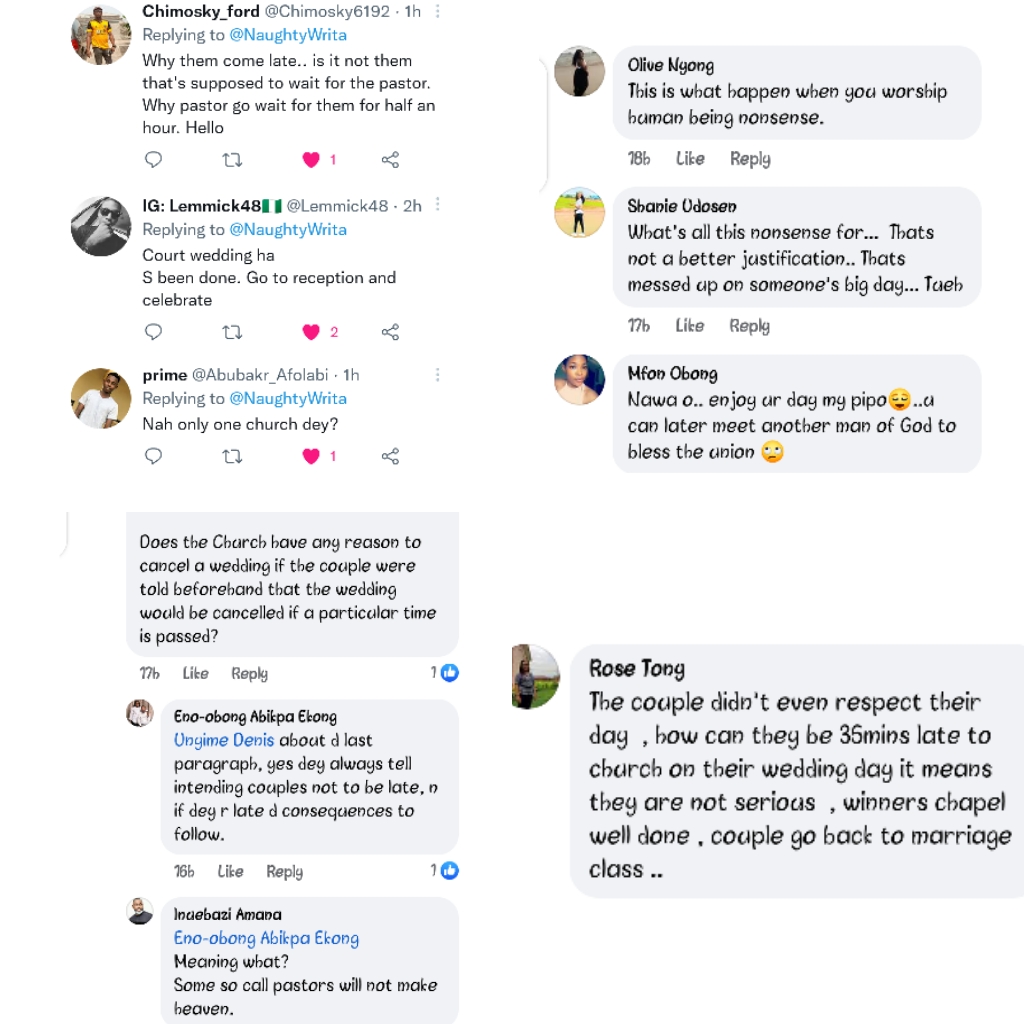Reply to Shanie Udosen's comment
The width and height of the screenshot is (1024, 1024).
click(x=749, y=326)
